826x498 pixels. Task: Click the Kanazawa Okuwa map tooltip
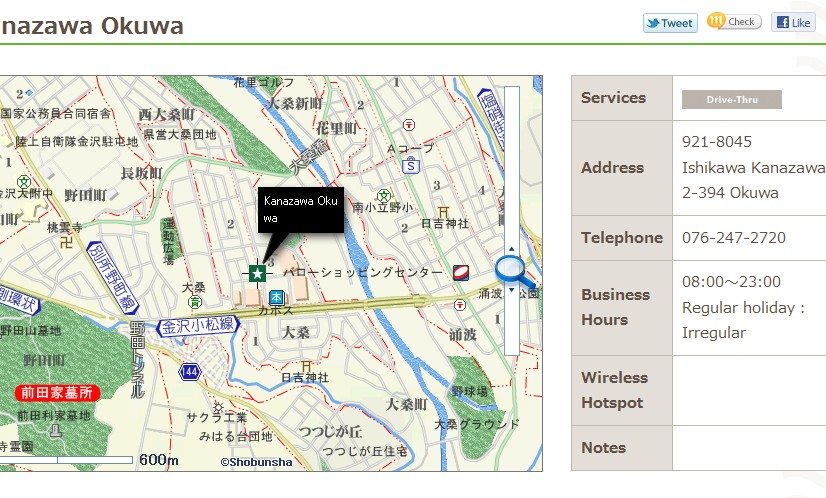click(x=301, y=210)
